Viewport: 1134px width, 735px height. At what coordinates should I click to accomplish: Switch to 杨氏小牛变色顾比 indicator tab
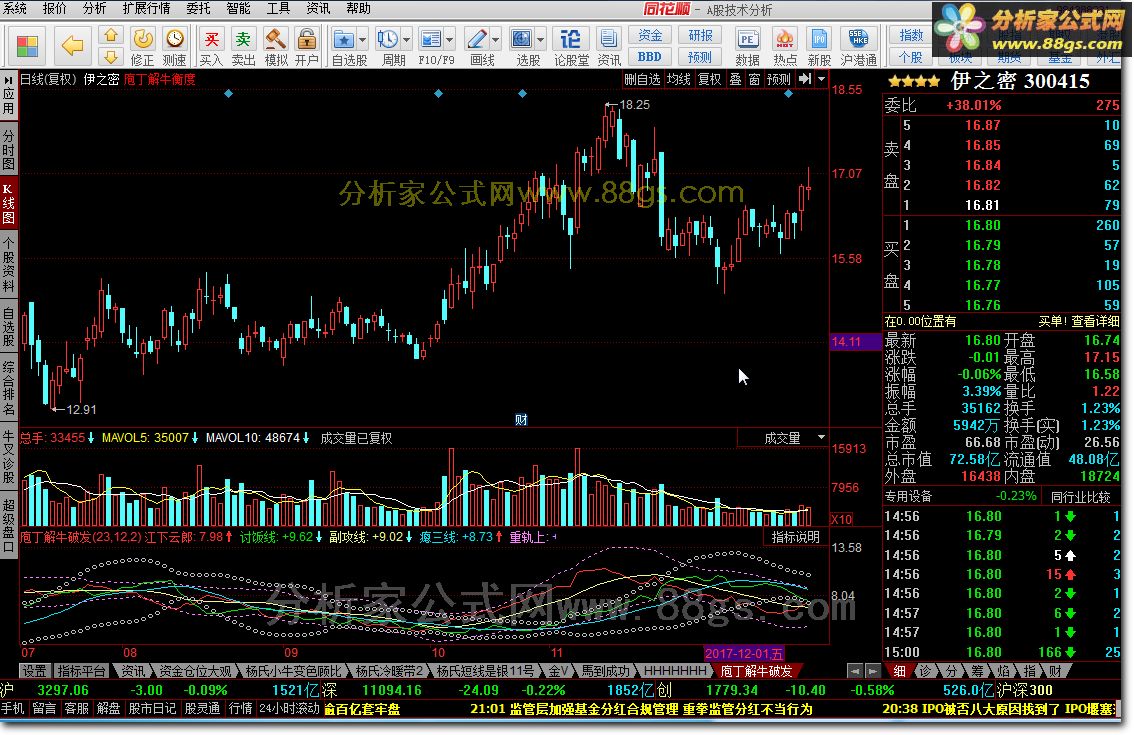tap(293, 671)
